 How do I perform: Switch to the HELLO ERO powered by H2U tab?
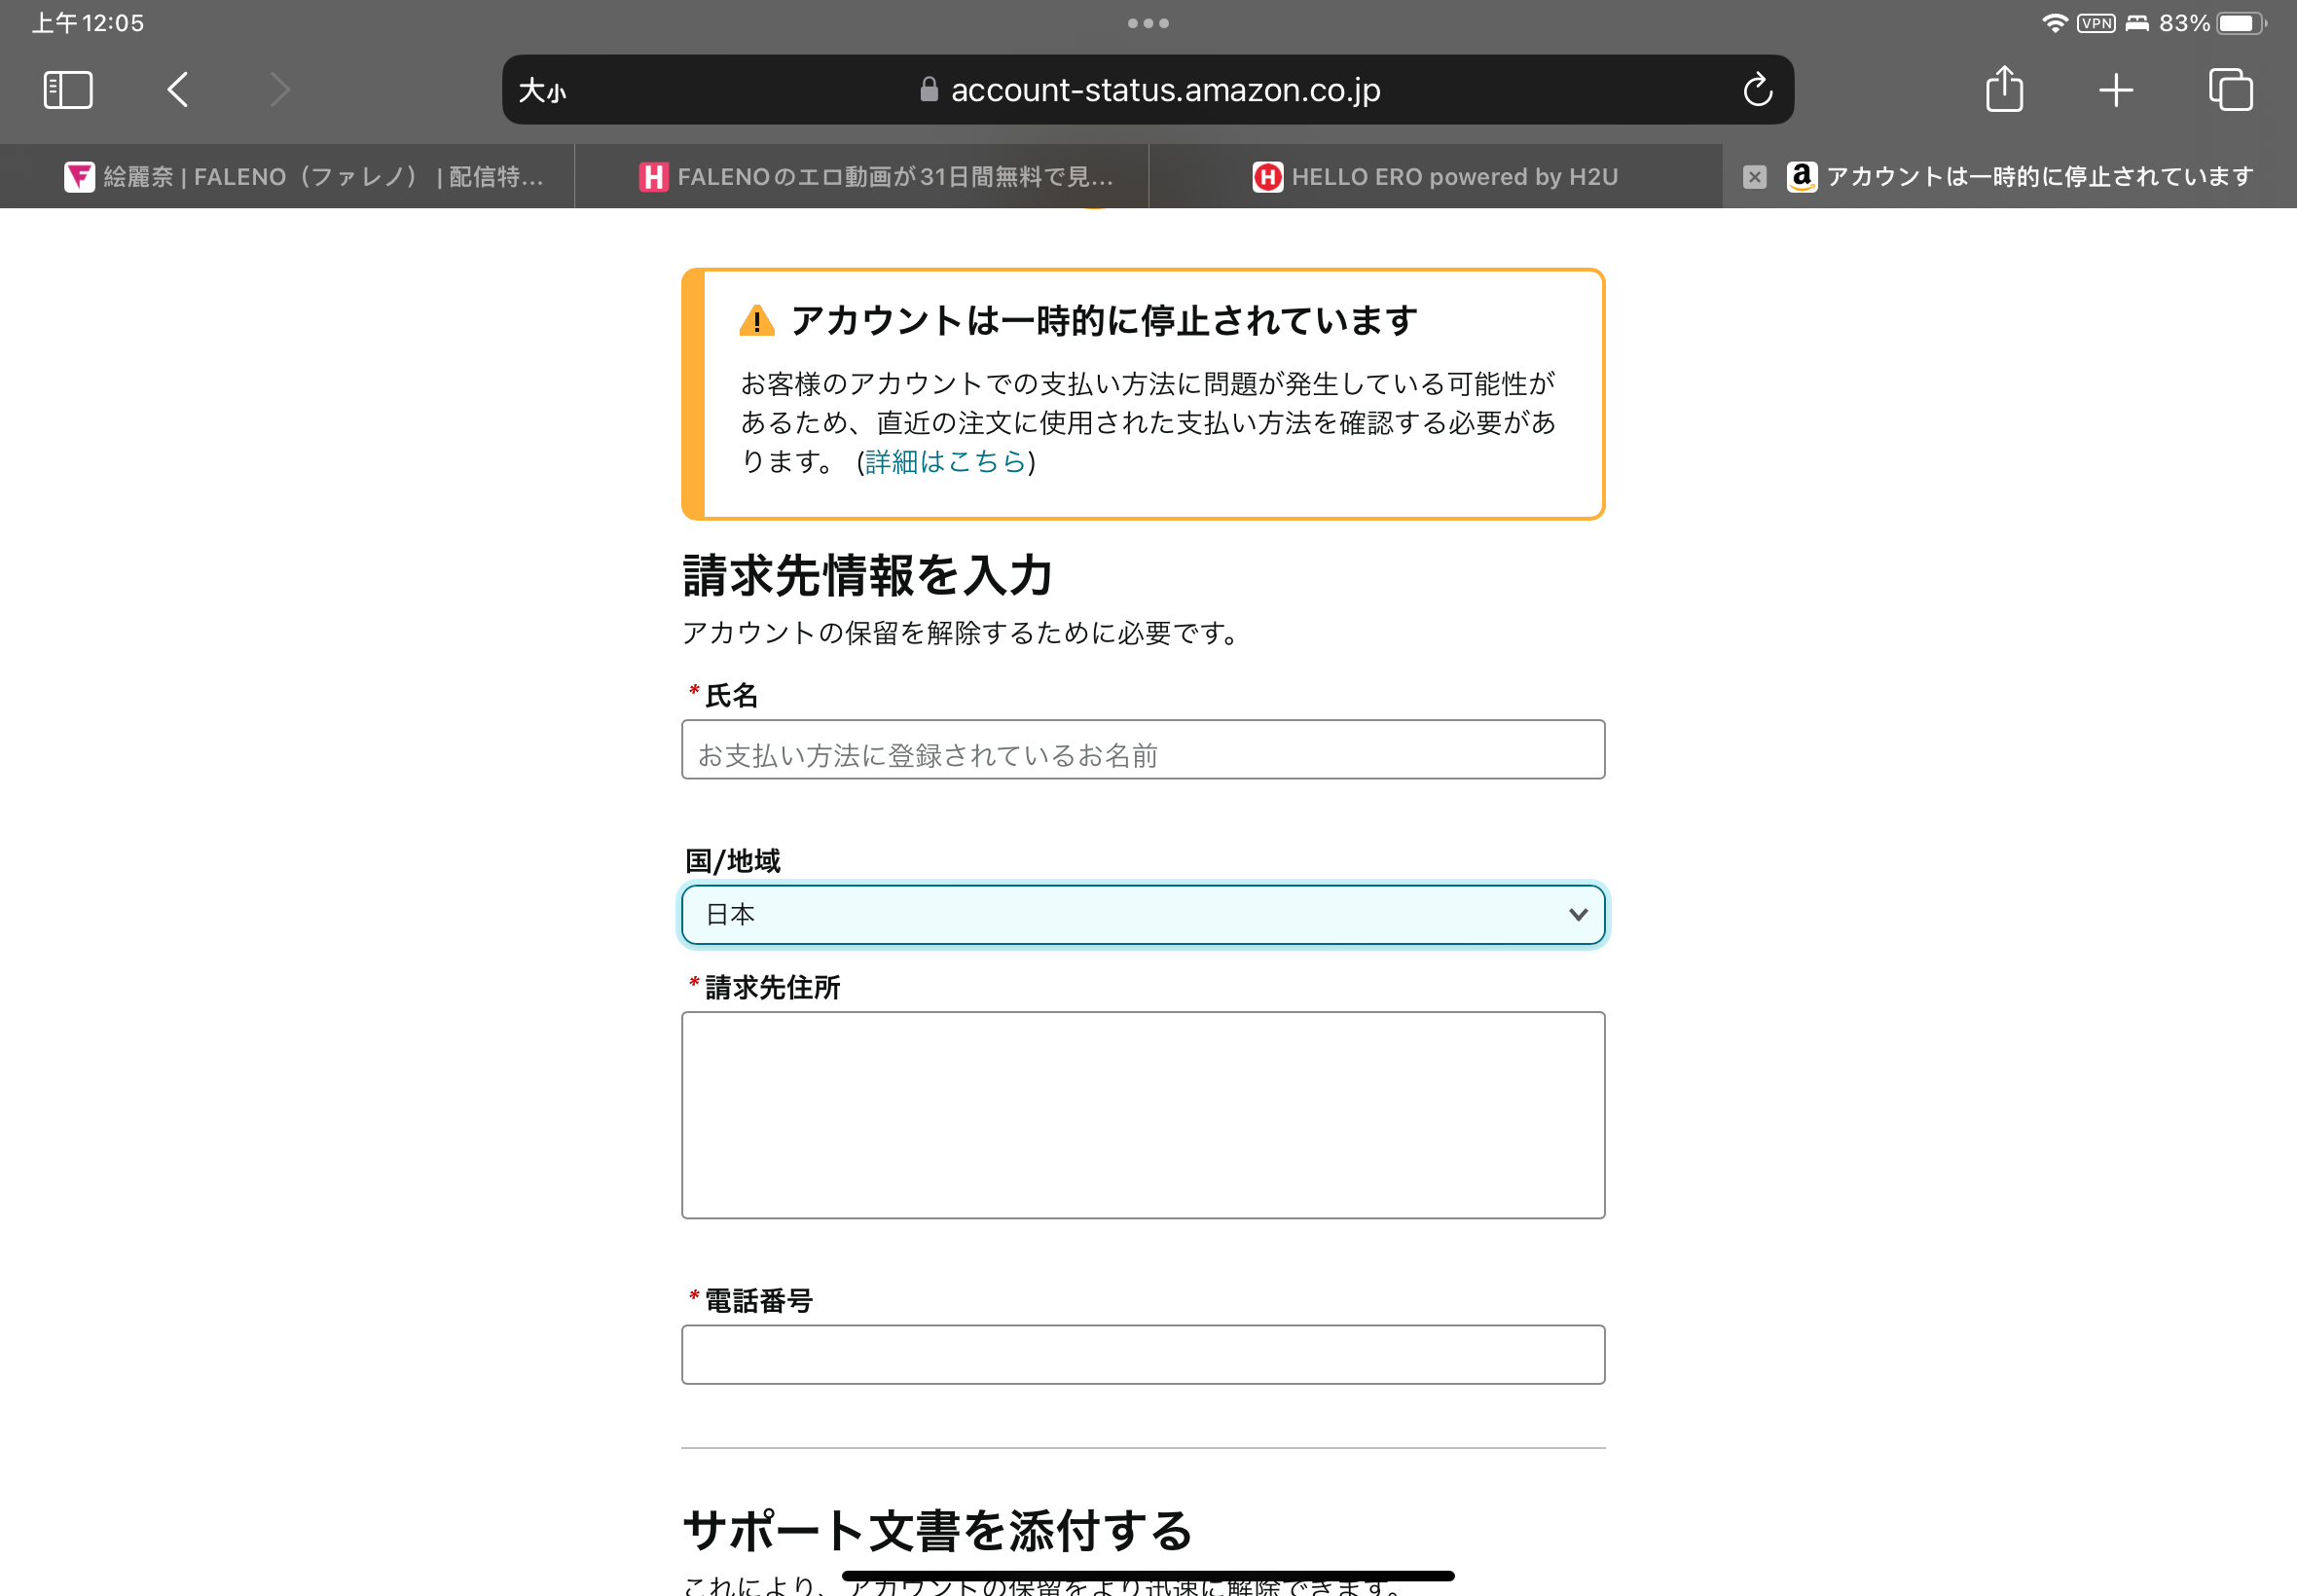pos(1436,177)
